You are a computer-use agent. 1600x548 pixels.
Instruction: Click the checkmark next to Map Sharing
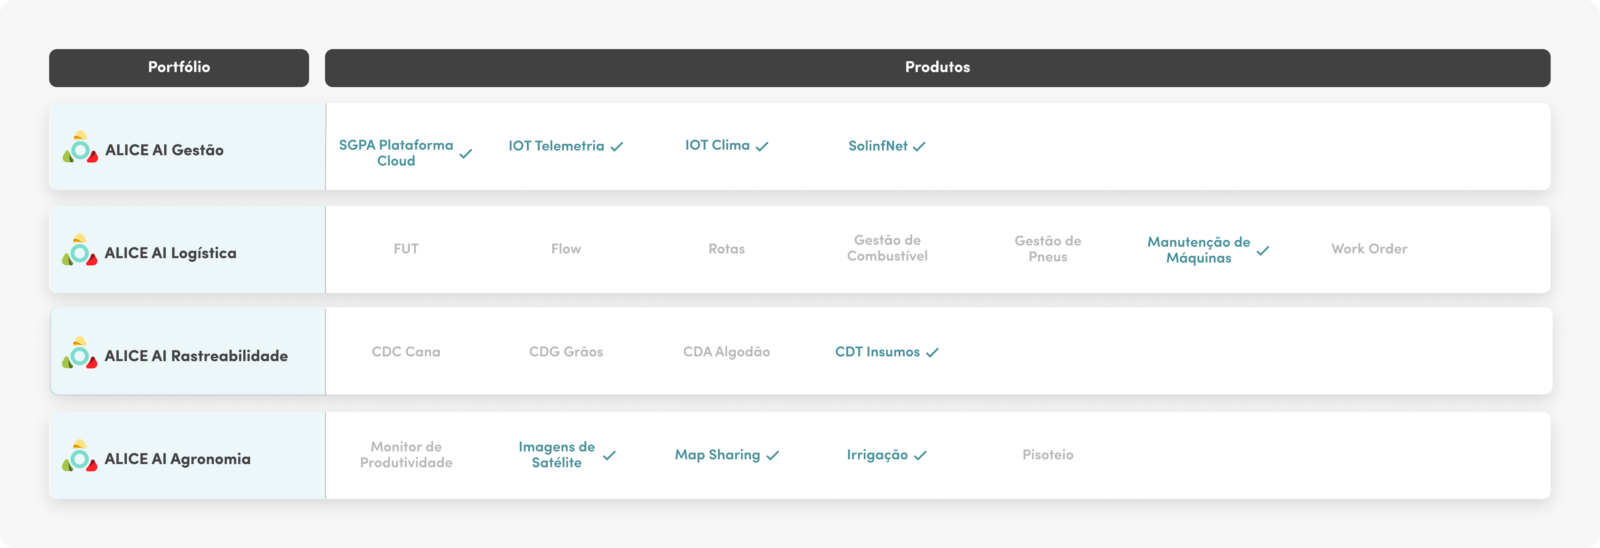772,455
